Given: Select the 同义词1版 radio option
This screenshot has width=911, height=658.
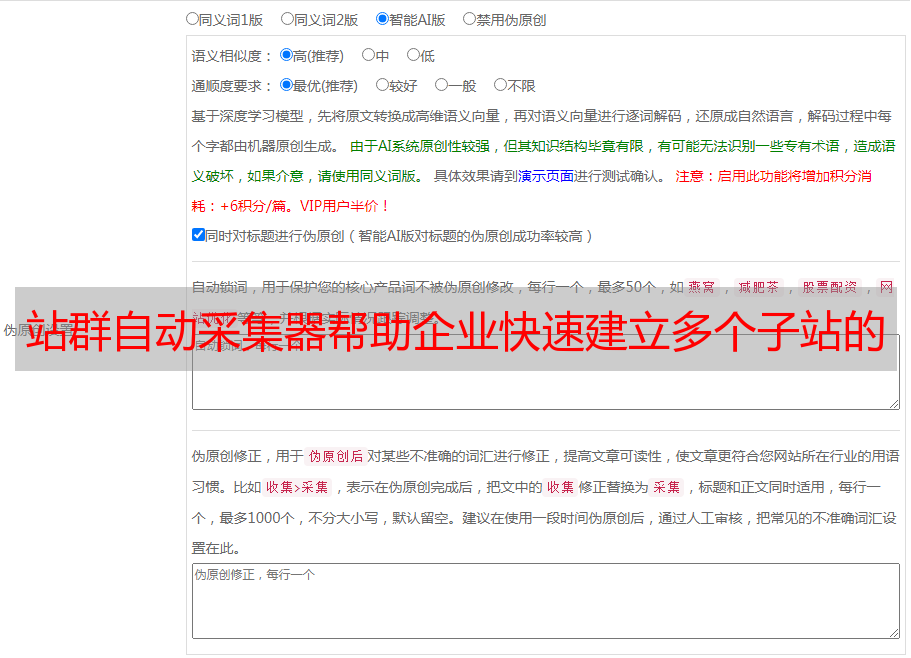Looking at the screenshot, I should (192, 19).
